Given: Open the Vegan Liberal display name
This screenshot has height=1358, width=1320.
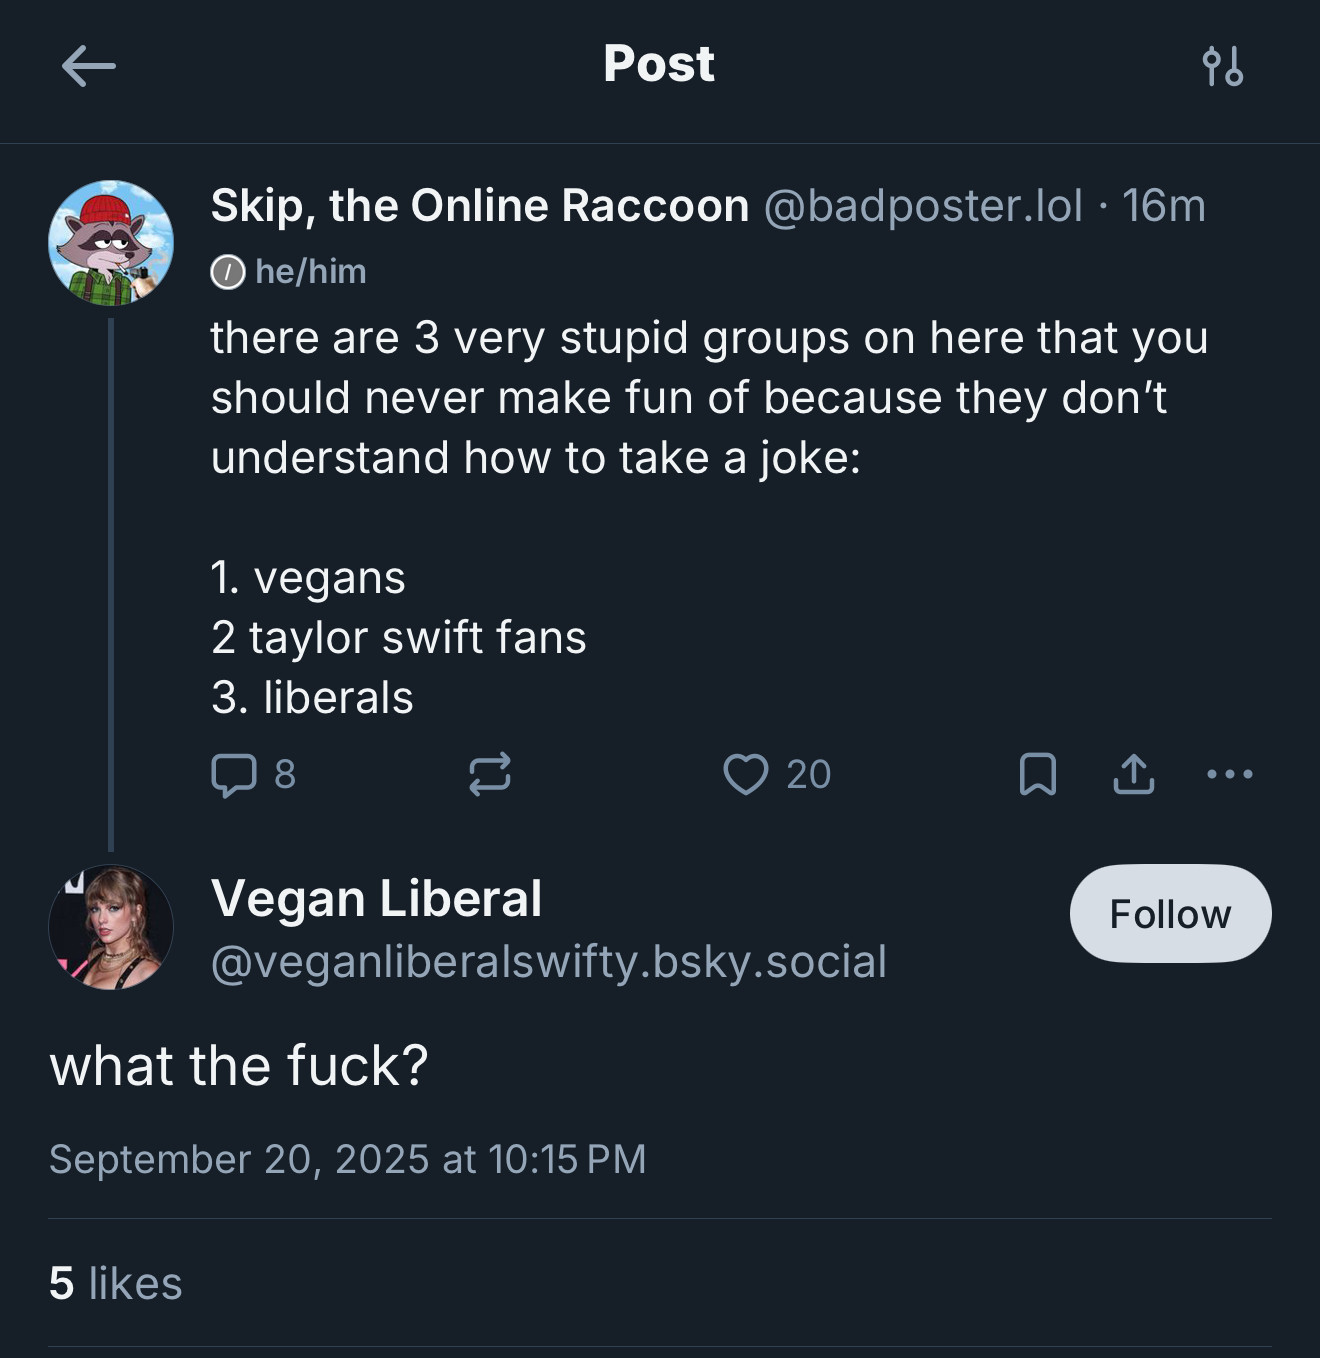Looking at the screenshot, I should coord(377,898).
